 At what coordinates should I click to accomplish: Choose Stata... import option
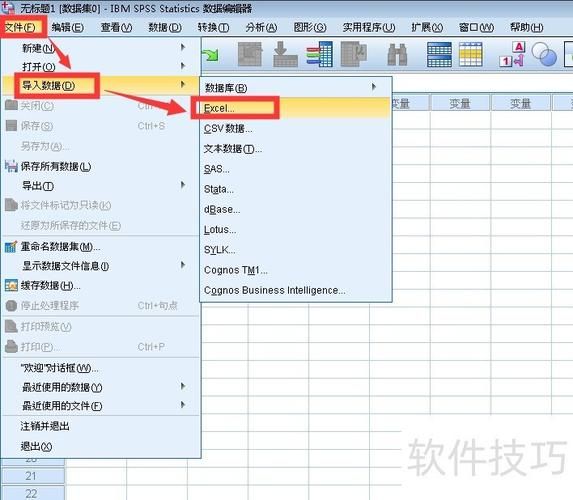point(296,189)
